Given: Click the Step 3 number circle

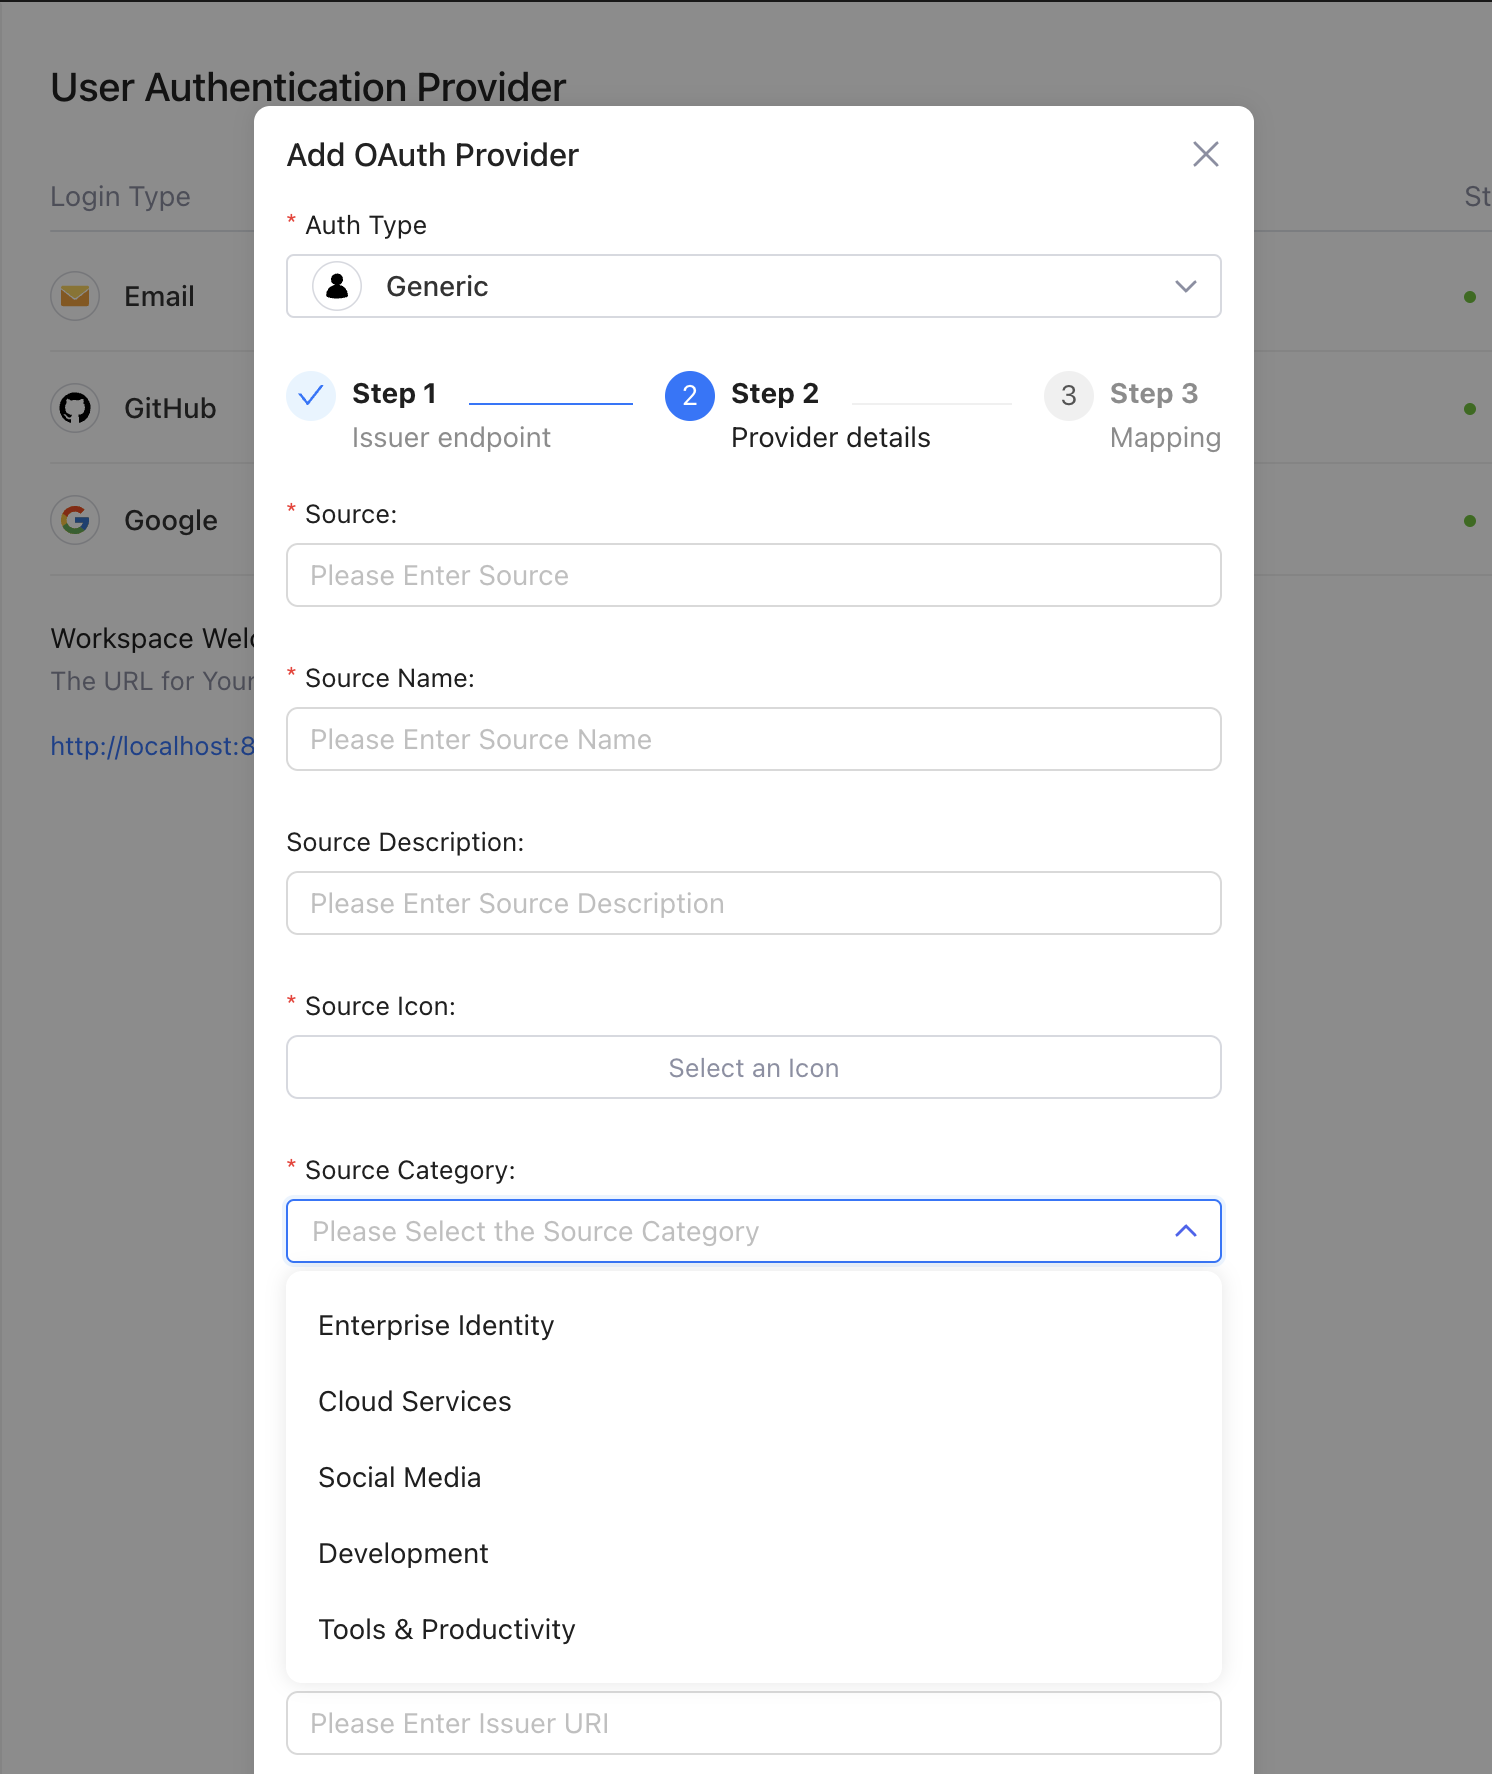Looking at the screenshot, I should point(1068,396).
